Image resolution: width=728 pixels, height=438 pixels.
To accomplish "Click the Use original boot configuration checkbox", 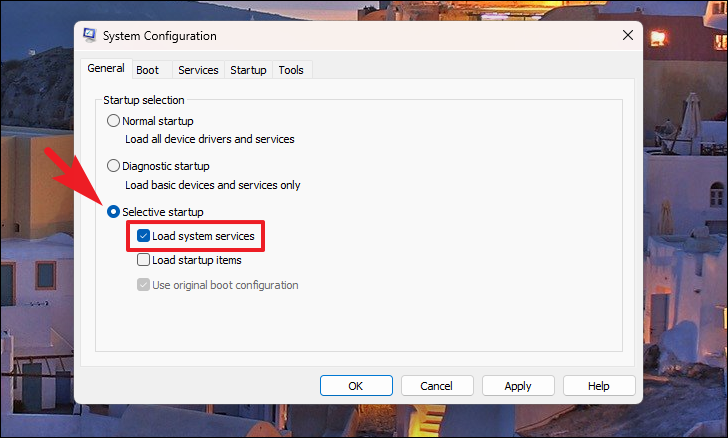I will point(143,285).
